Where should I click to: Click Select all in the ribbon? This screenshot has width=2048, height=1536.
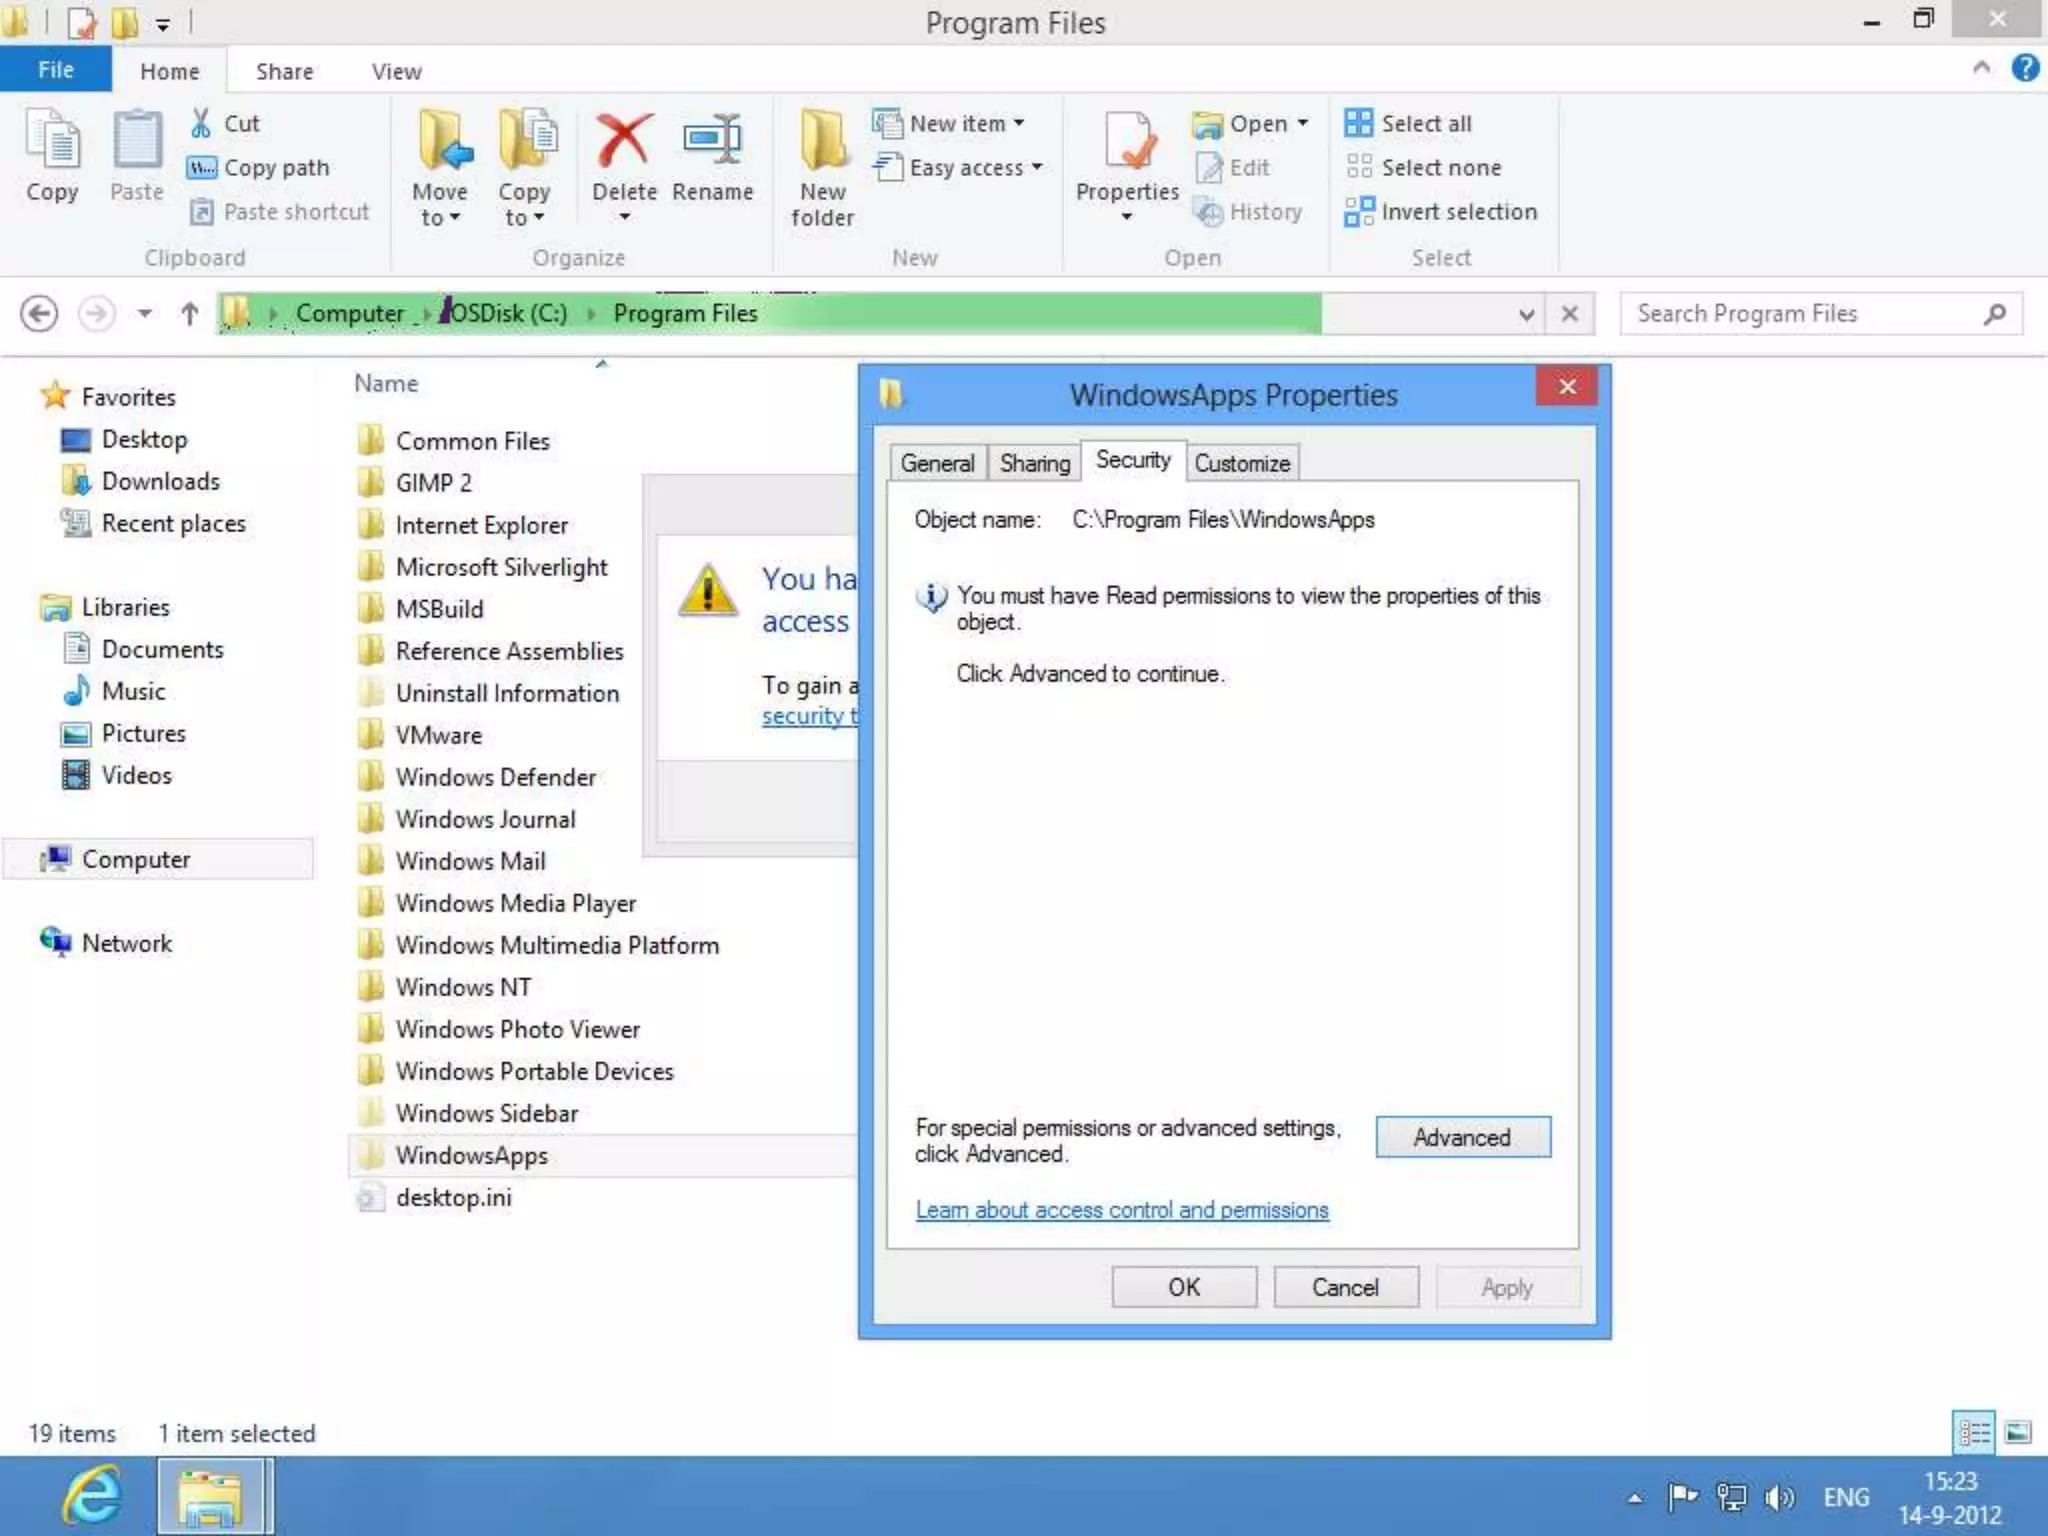pyautogui.click(x=1408, y=123)
